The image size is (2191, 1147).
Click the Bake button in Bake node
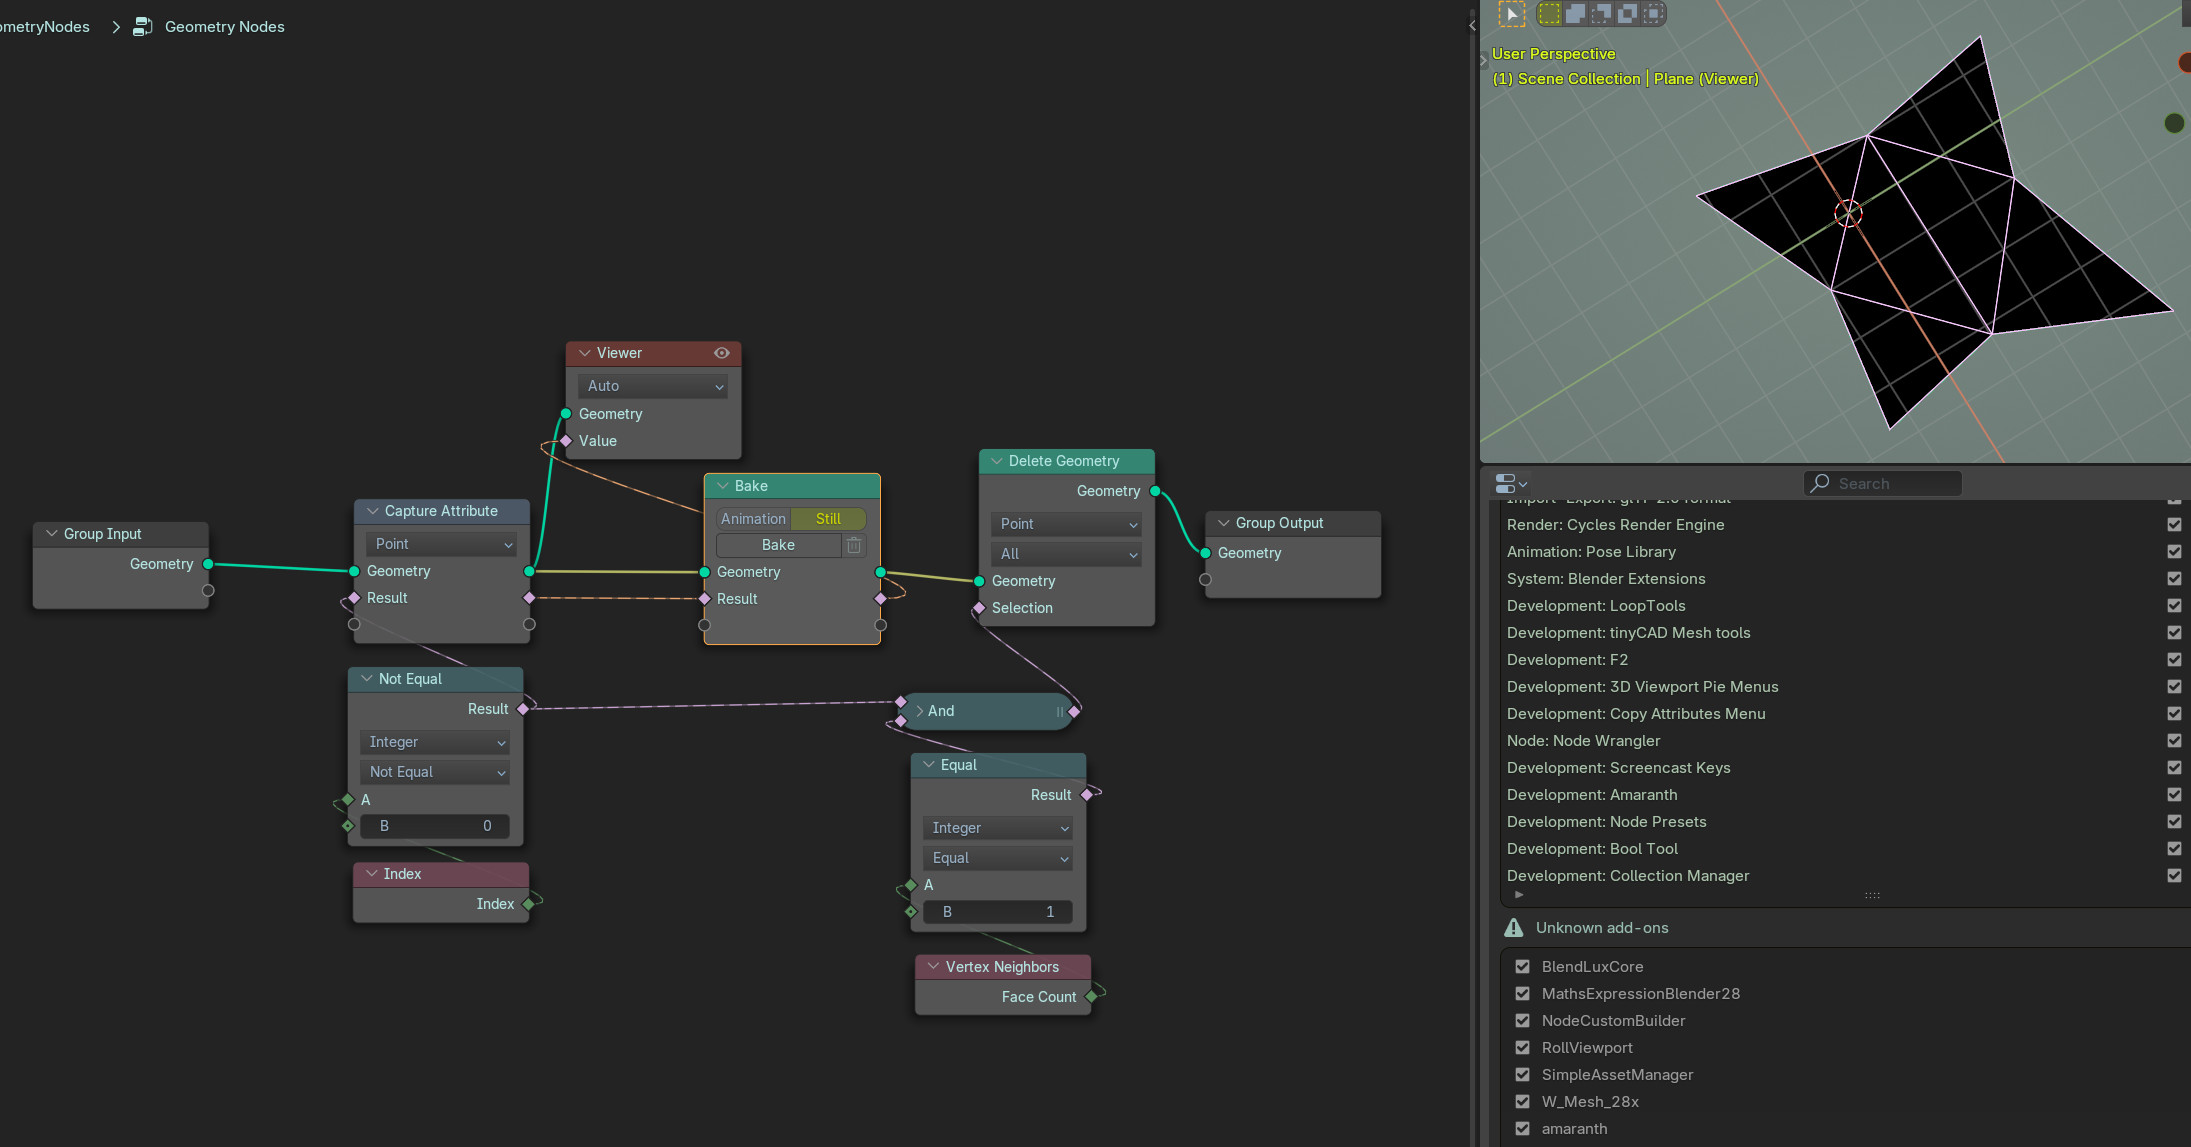[778, 545]
